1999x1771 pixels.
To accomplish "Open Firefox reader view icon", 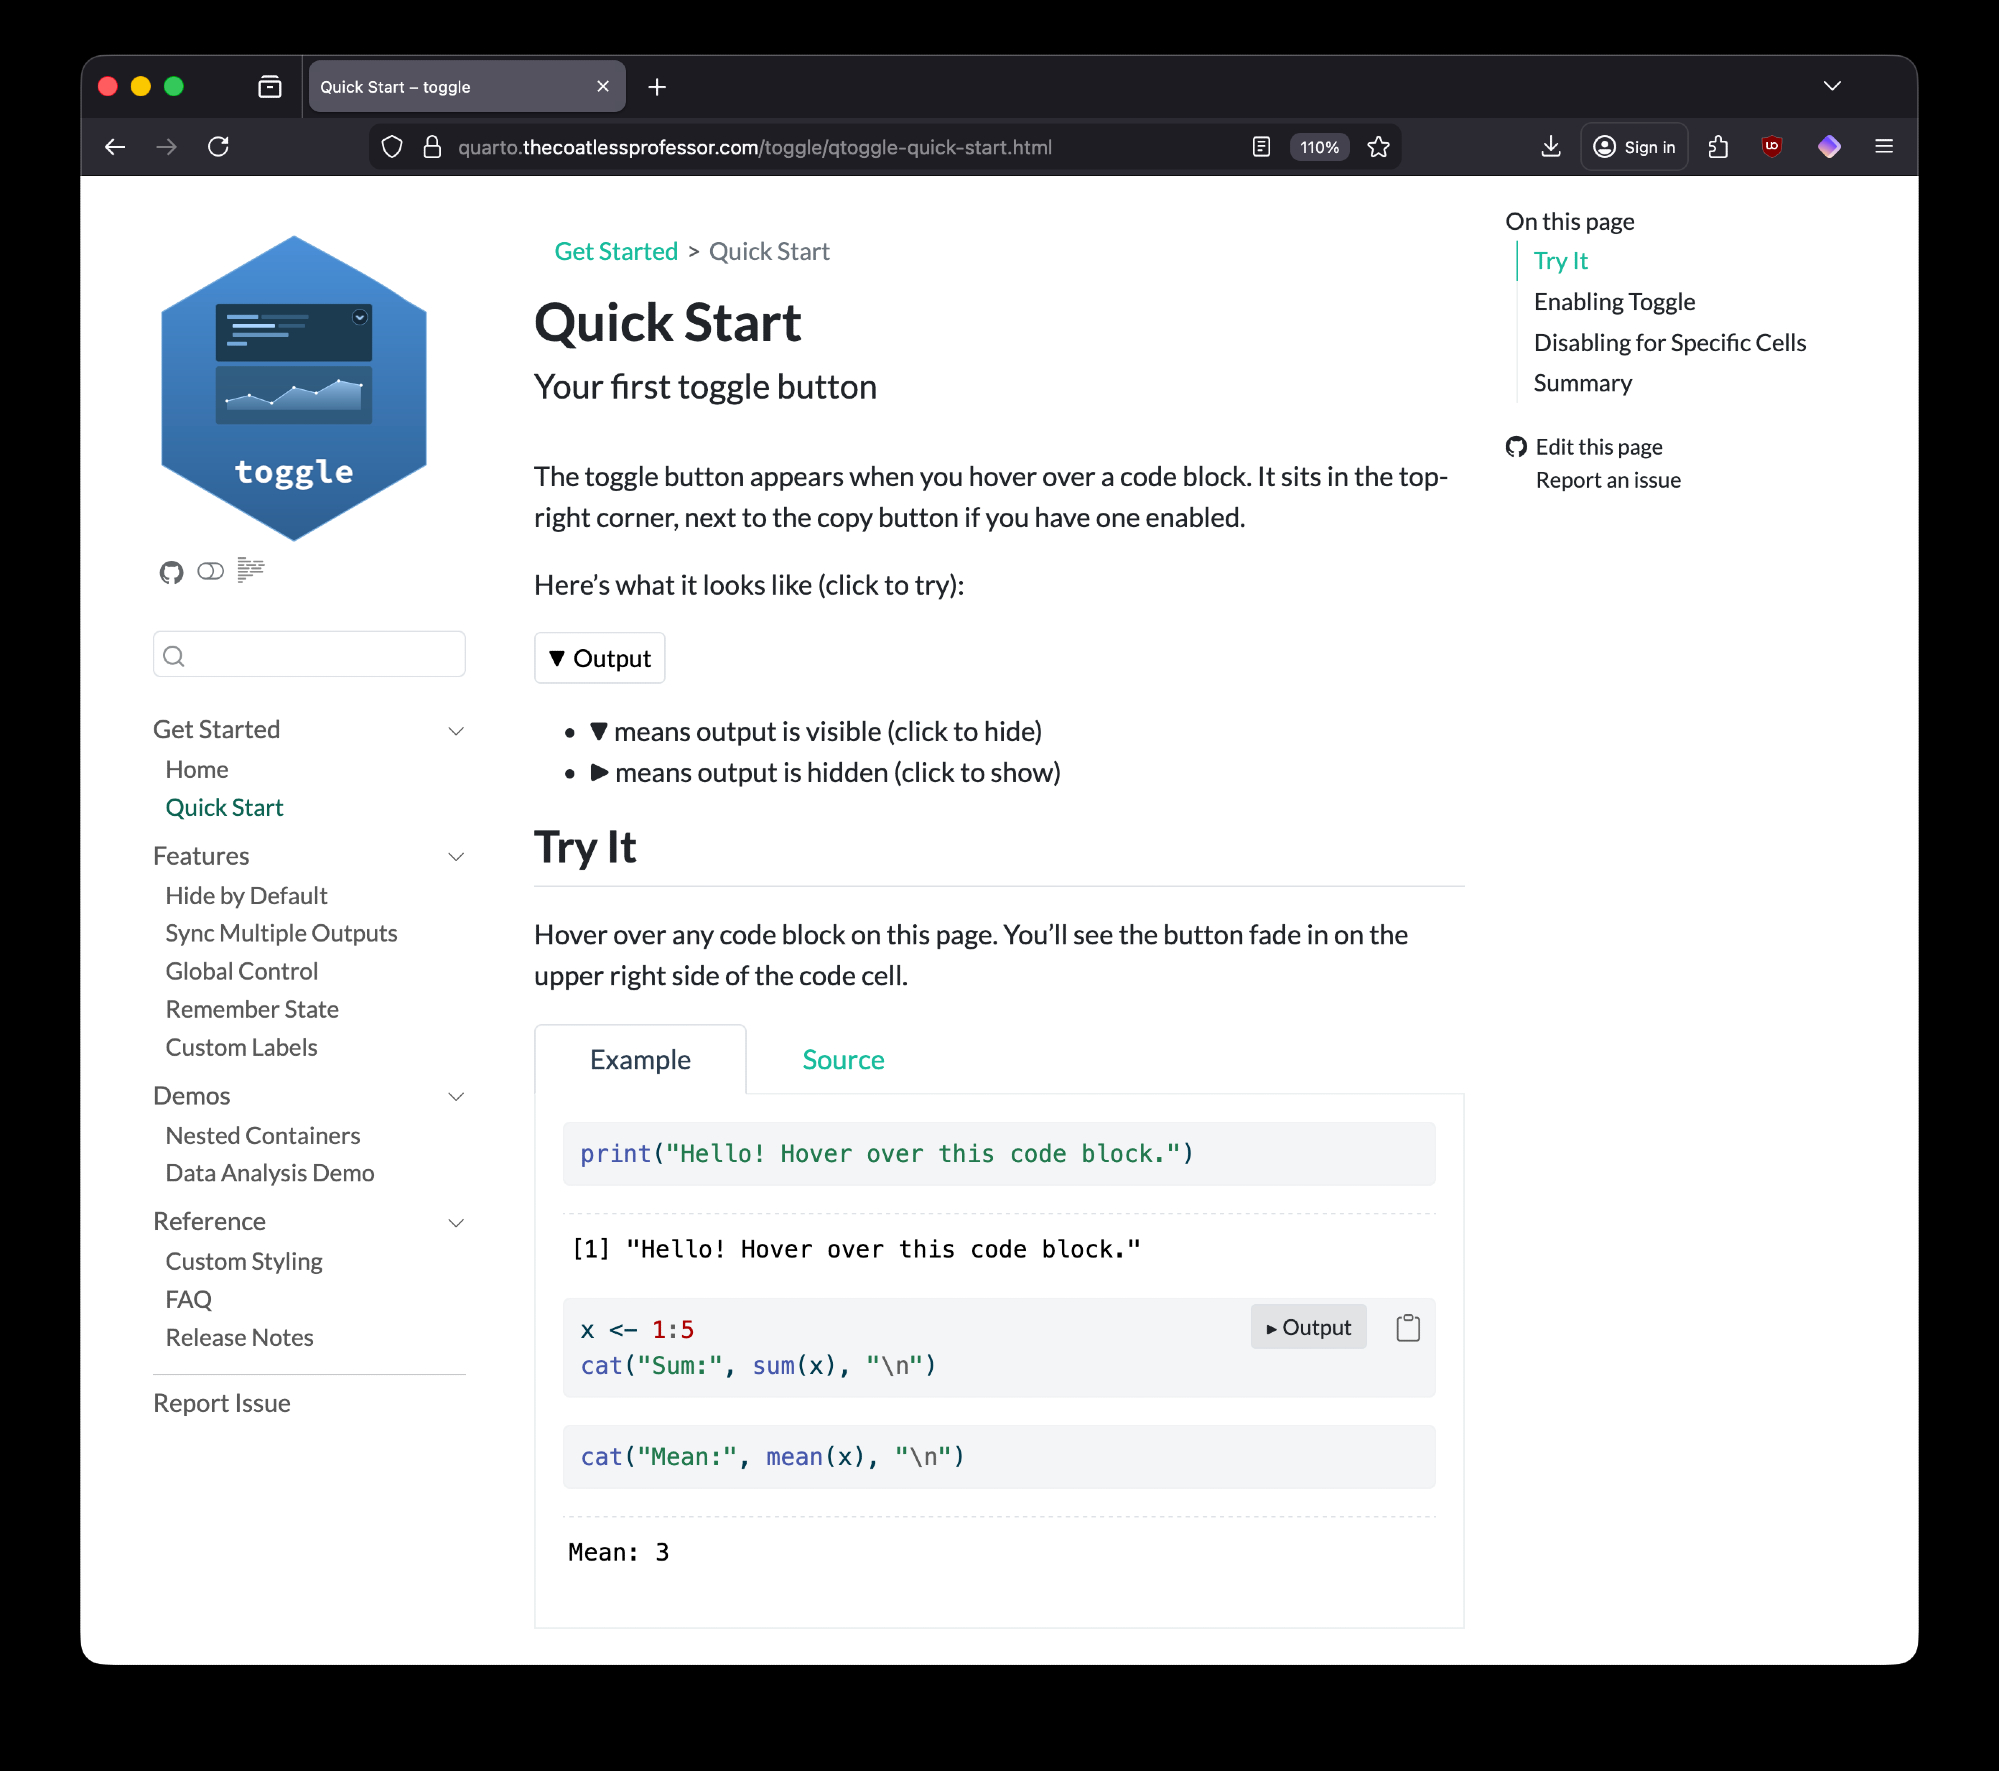I will (x=1261, y=147).
